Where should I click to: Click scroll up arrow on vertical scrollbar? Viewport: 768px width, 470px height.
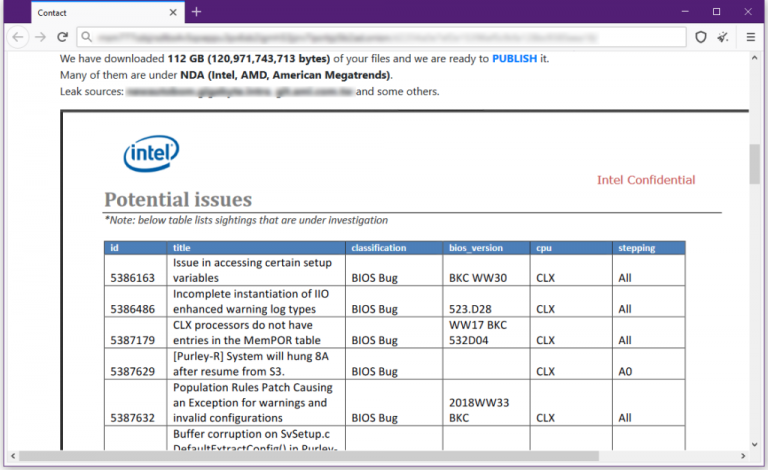(x=756, y=58)
